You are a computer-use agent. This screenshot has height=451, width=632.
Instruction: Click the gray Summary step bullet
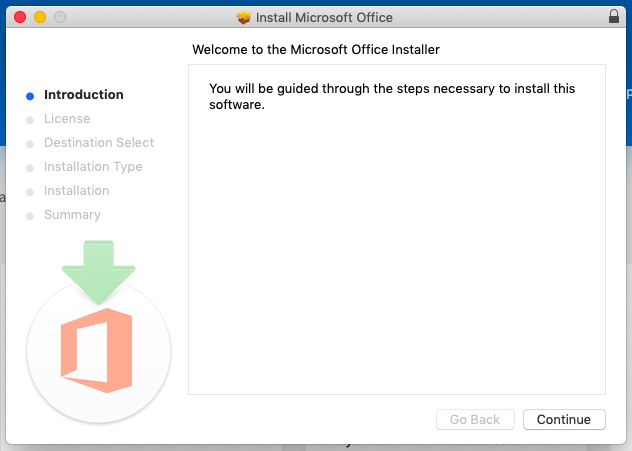[30, 216]
